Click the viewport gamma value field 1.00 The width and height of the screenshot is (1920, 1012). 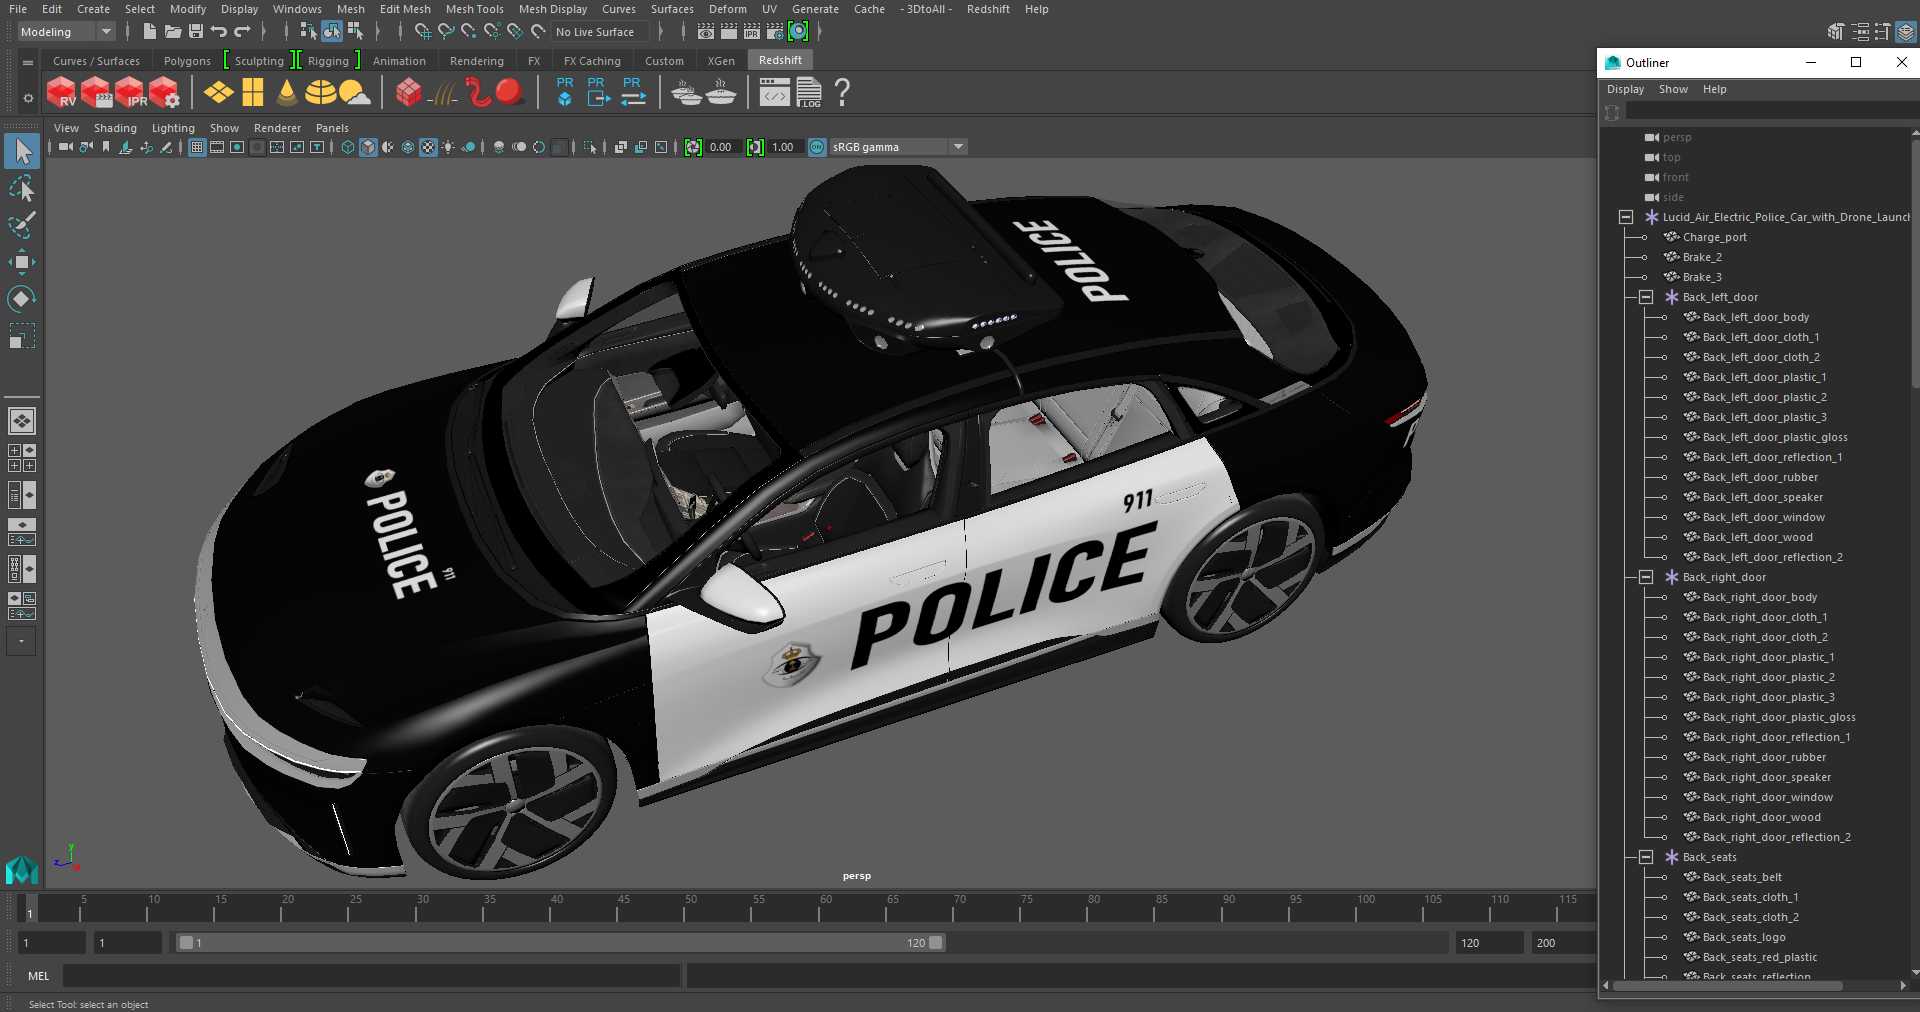[783, 147]
